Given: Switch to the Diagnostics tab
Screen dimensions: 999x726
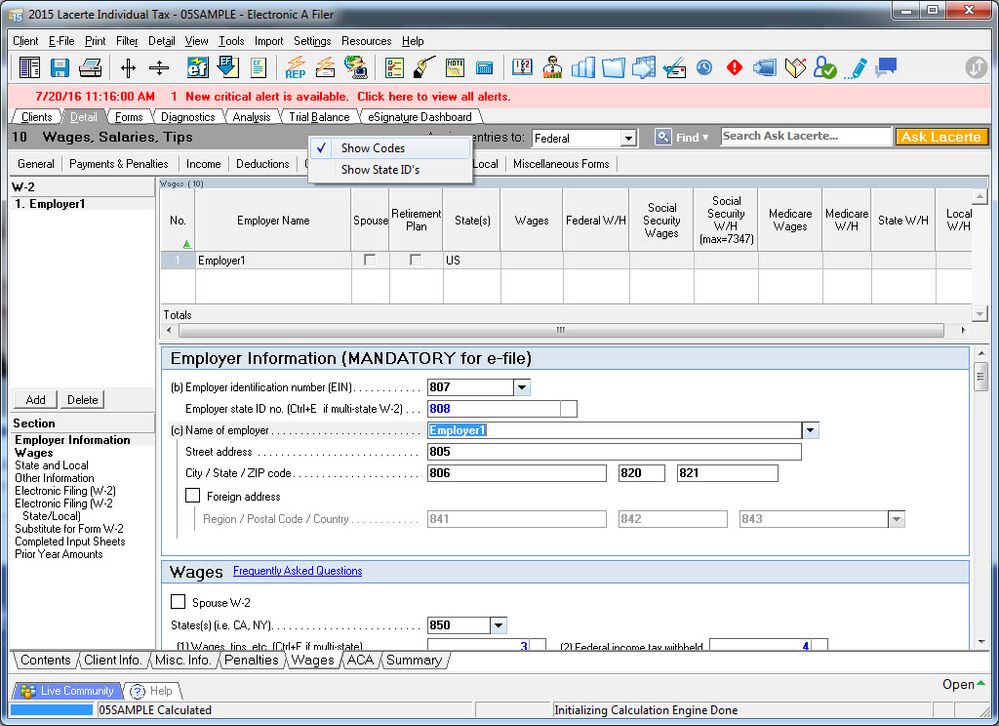Looking at the screenshot, I should (x=187, y=117).
